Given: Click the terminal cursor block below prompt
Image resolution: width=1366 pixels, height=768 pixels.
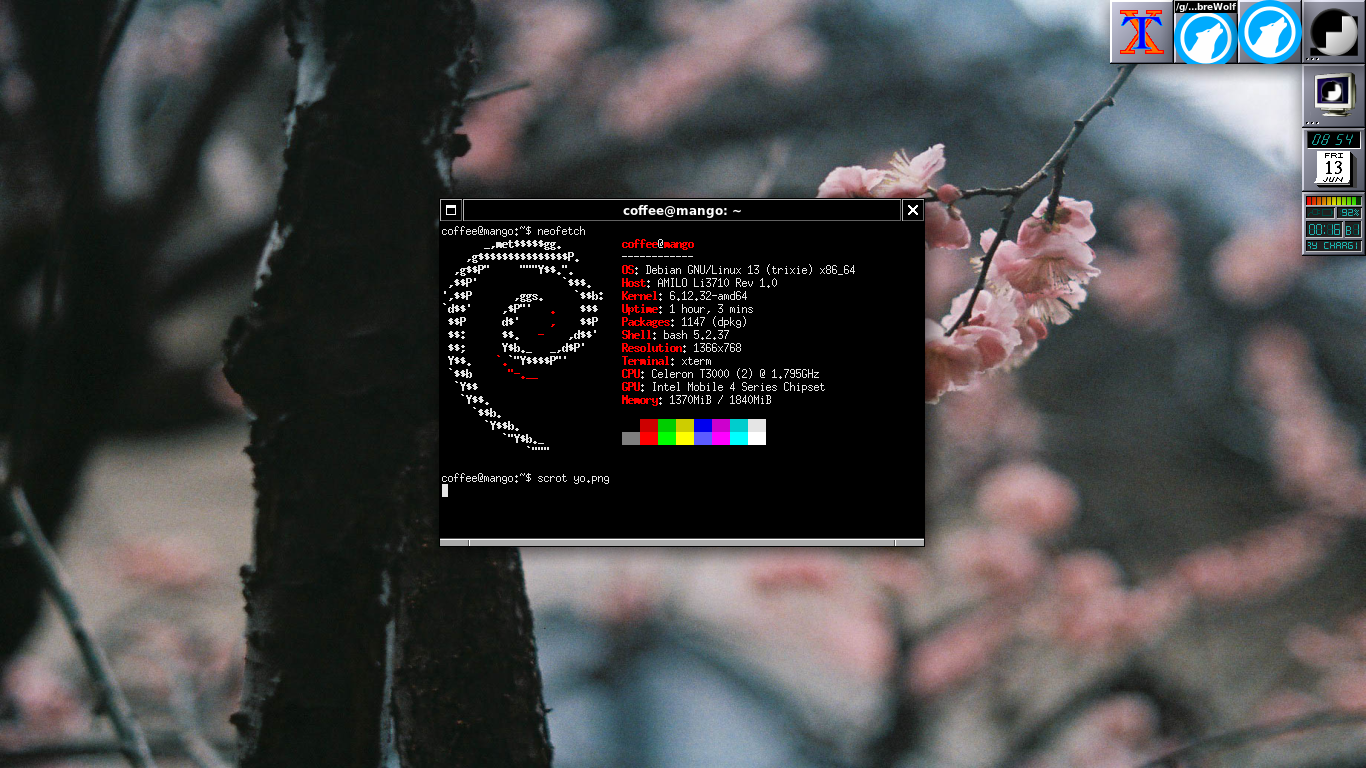Looking at the screenshot, I should (445, 491).
